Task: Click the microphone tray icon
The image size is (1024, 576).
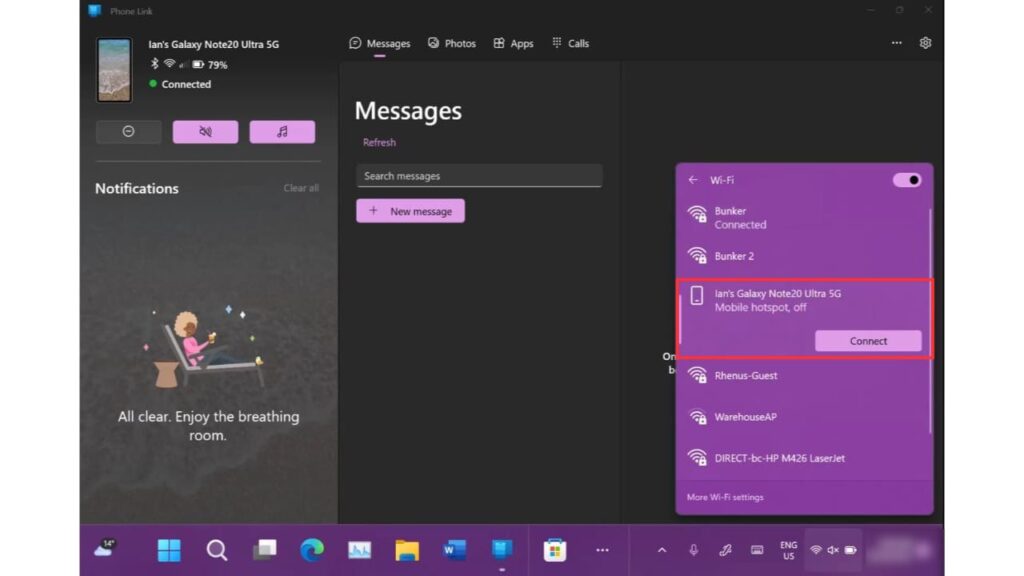Action: [x=694, y=550]
